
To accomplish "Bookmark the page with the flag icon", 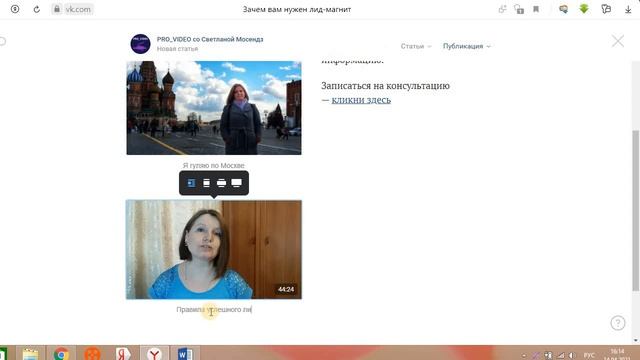I will tap(536, 9).
